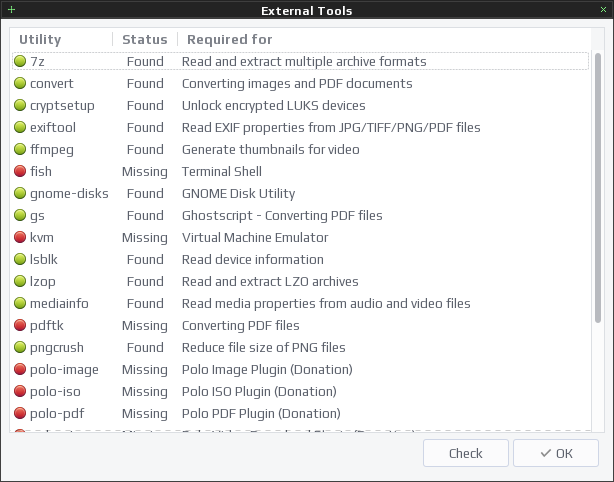Click the Found status of ffmpeg

[145, 149]
